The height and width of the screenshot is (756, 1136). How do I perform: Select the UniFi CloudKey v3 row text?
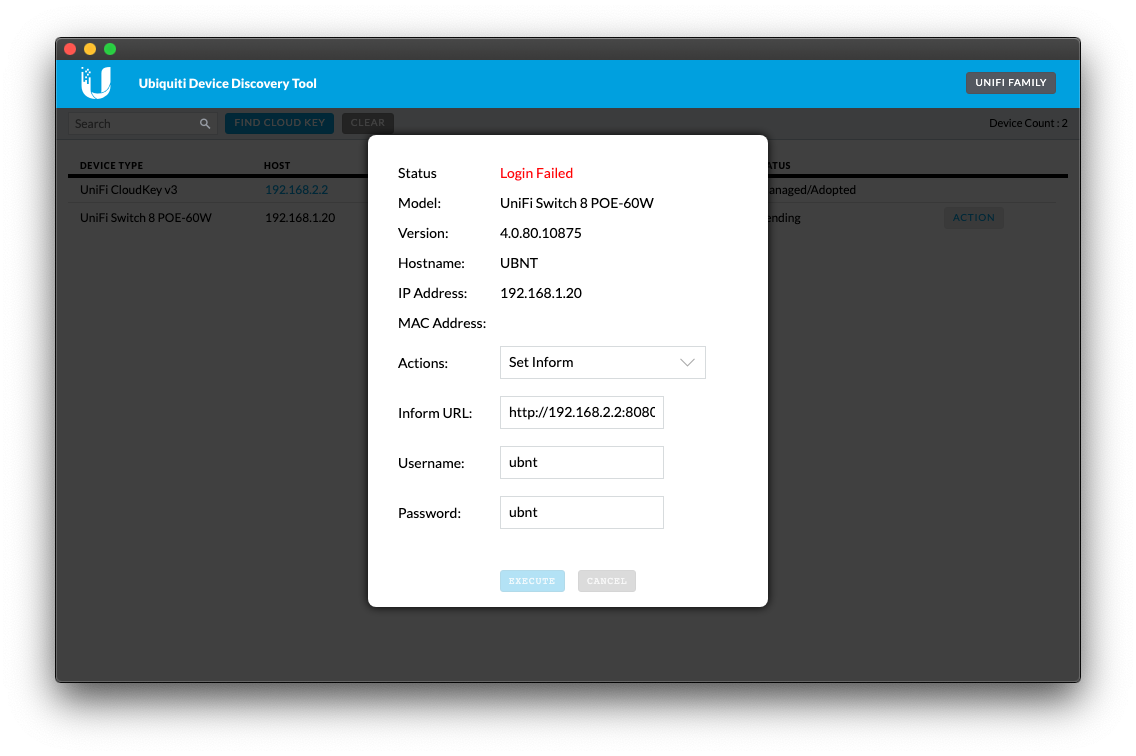(x=129, y=190)
